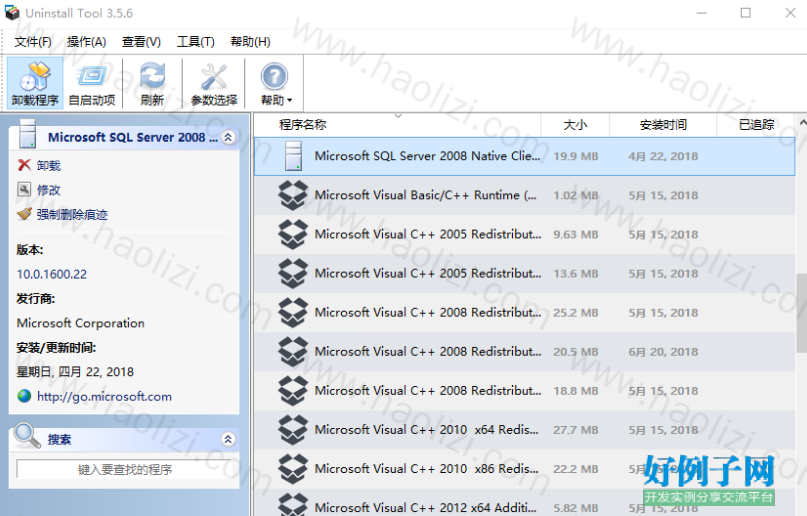
Task: Sort by 已追踪 traced column header
Action: 756,124
